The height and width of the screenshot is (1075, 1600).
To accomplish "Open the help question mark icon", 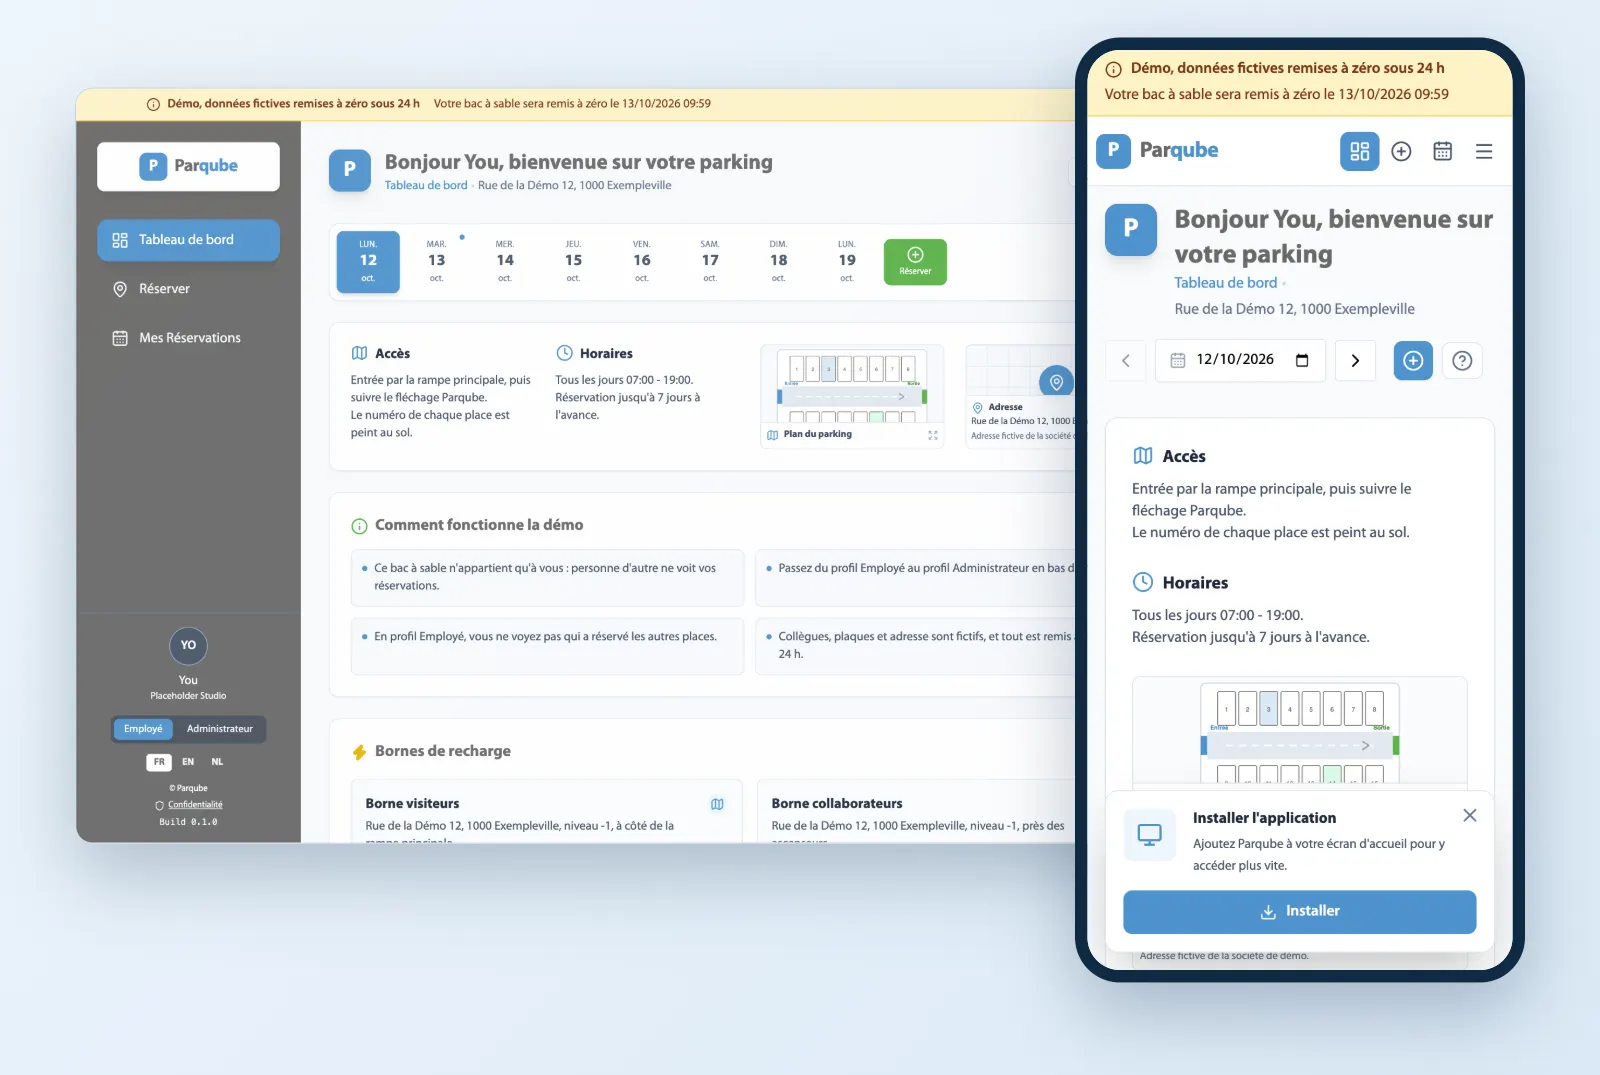I will point(1462,360).
